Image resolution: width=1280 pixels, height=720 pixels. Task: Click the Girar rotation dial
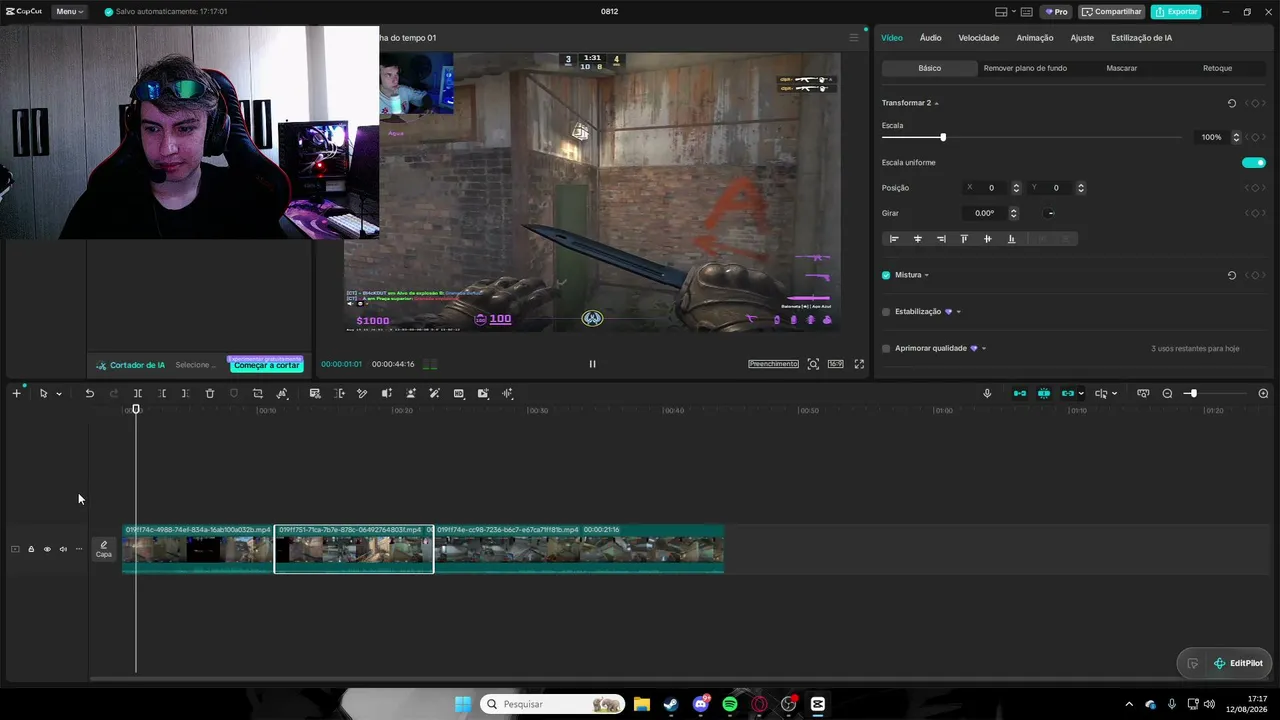coord(1050,213)
